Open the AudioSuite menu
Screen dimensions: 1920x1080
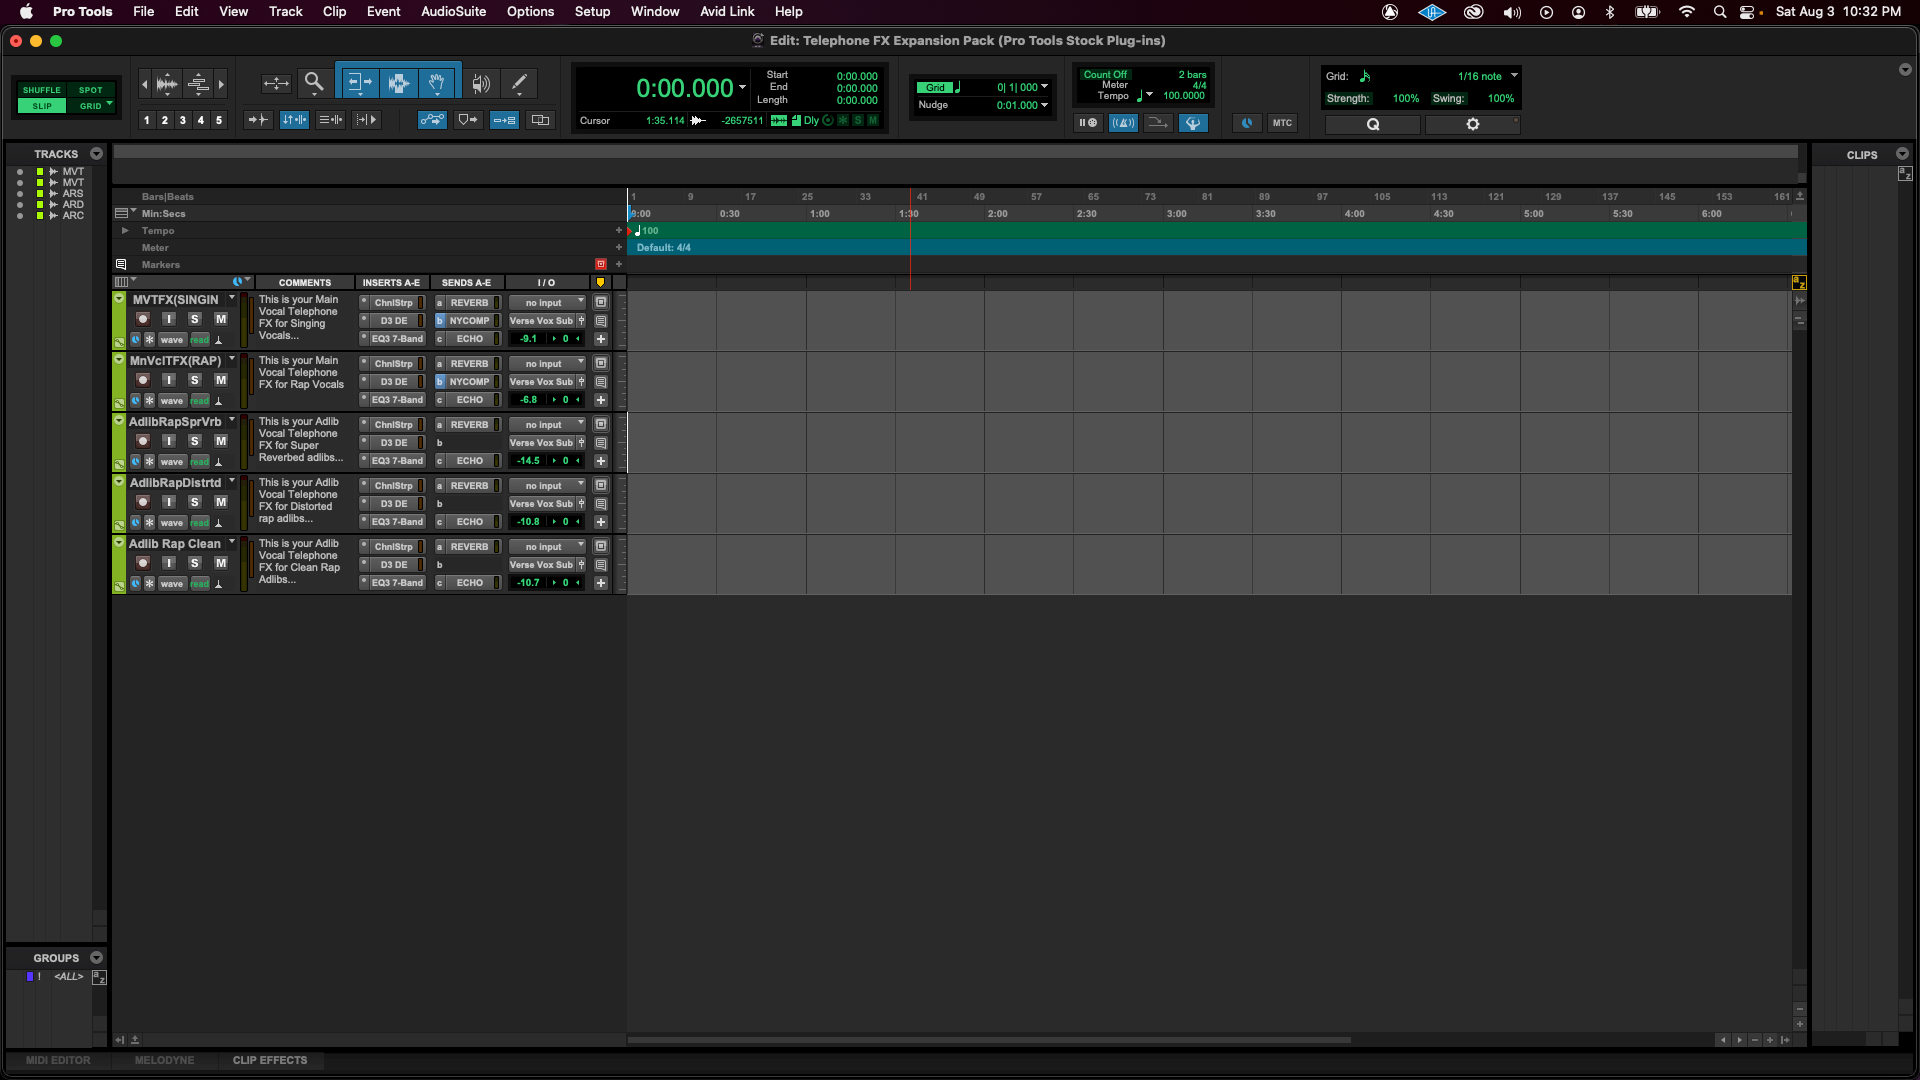tap(453, 12)
